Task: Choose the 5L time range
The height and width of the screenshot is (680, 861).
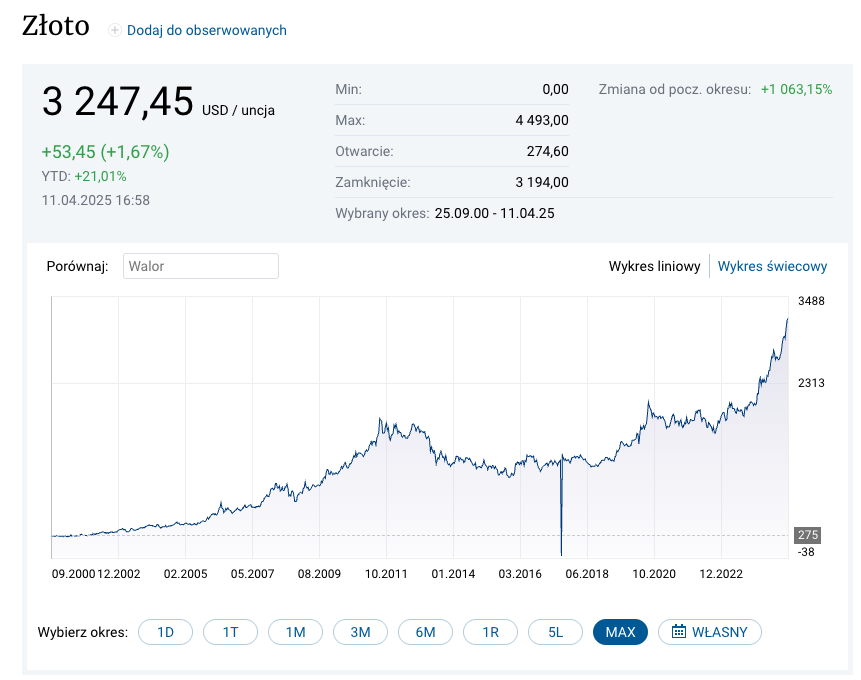Action: click(555, 632)
